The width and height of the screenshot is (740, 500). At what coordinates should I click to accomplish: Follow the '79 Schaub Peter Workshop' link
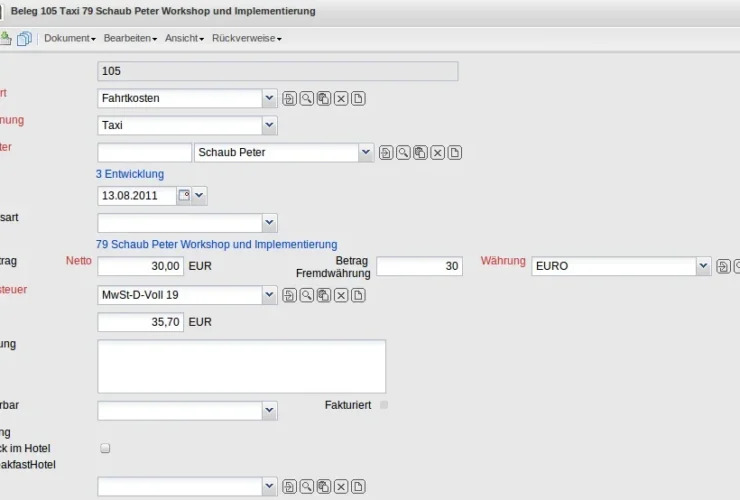(216, 244)
